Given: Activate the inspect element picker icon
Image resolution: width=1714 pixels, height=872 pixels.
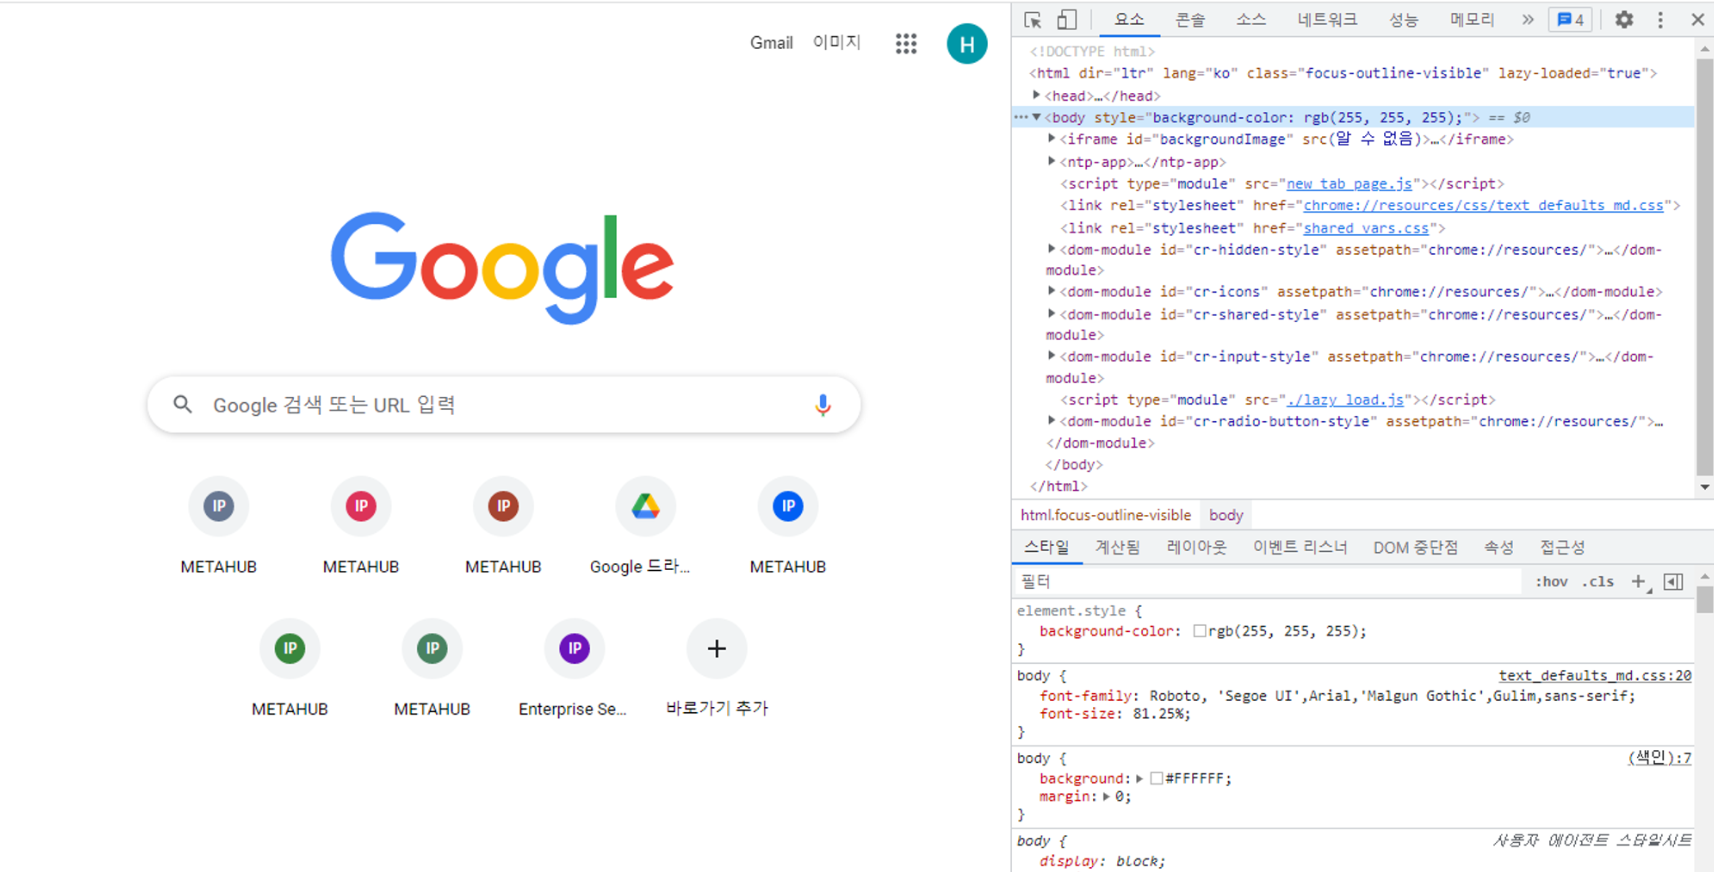Looking at the screenshot, I should (1033, 20).
